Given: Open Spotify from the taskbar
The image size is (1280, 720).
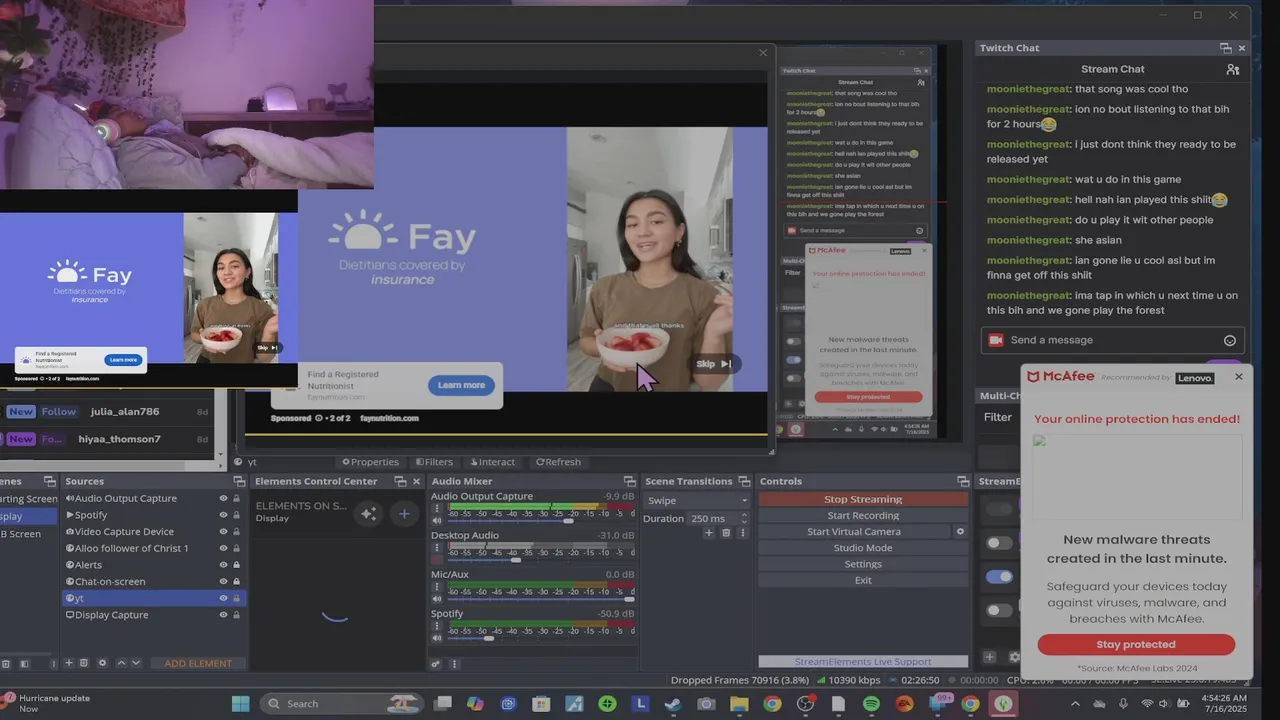Looking at the screenshot, I should coord(871,704).
